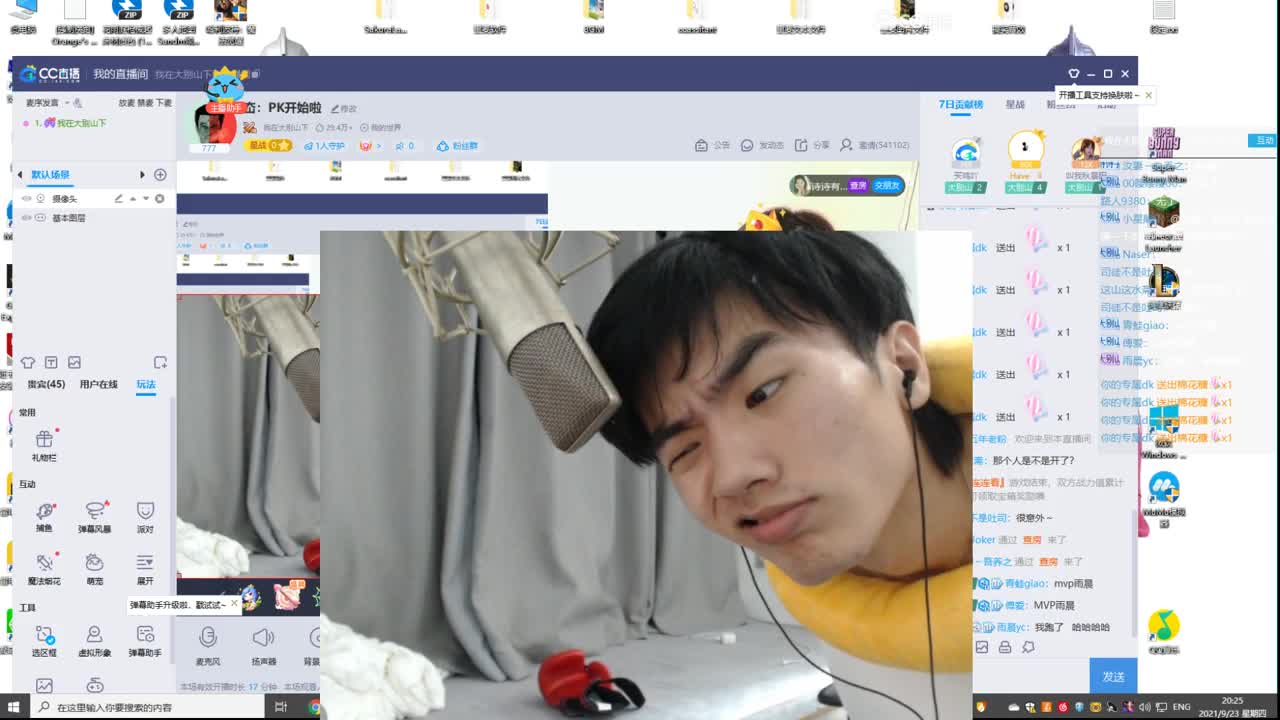Open the 弹幕风暴 danmaku storm plugin
1280x720 pixels.
[94, 517]
